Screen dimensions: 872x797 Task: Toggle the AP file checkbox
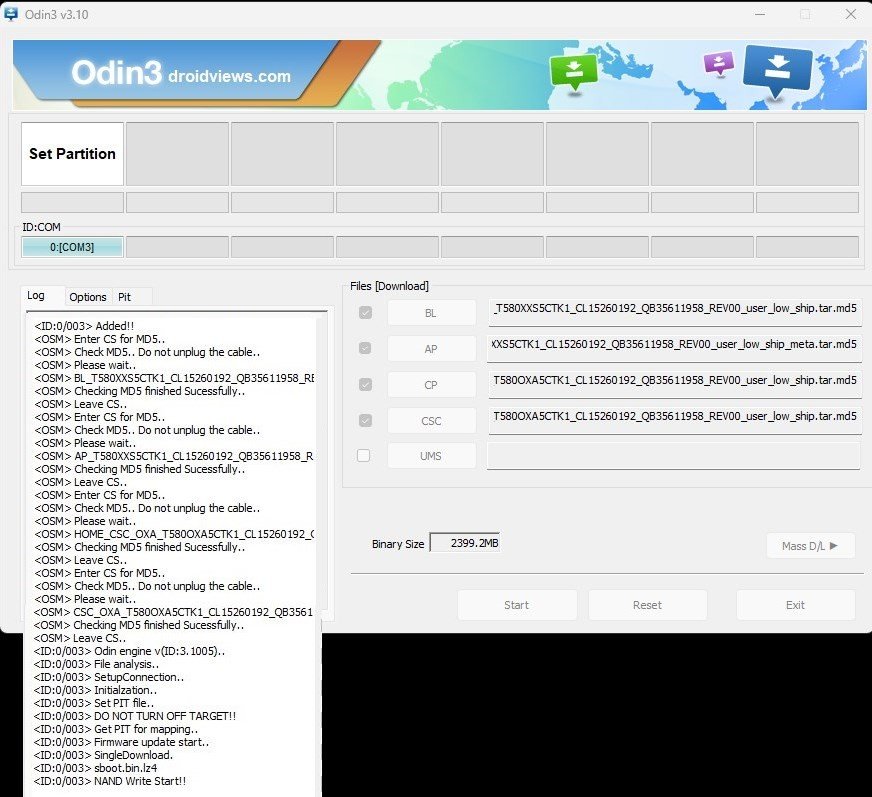365,348
